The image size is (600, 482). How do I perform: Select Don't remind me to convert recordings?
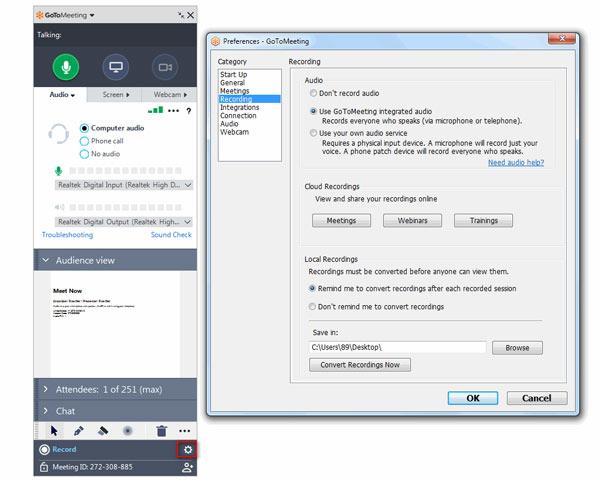pyautogui.click(x=314, y=306)
